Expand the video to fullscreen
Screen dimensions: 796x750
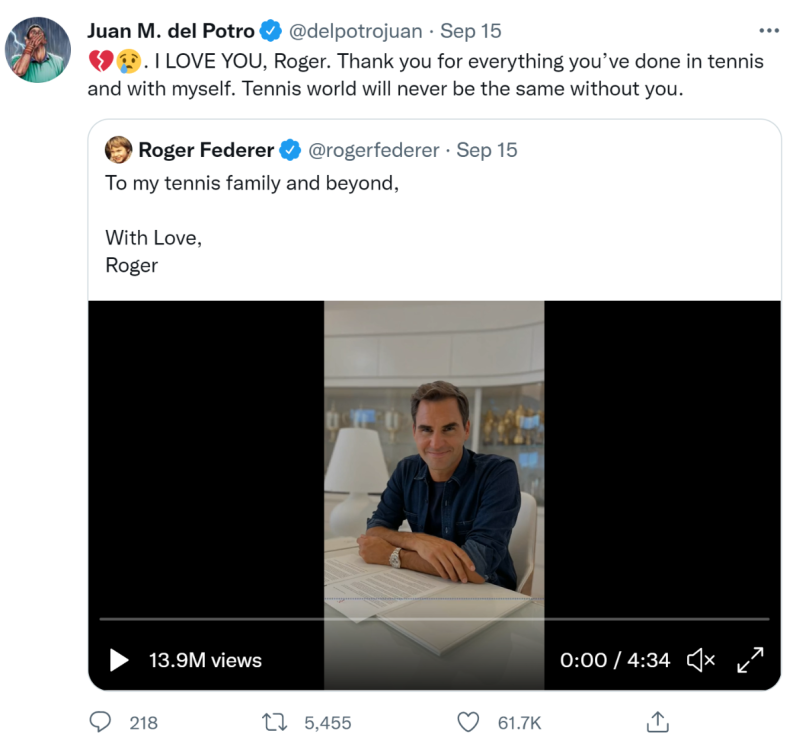tap(750, 660)
